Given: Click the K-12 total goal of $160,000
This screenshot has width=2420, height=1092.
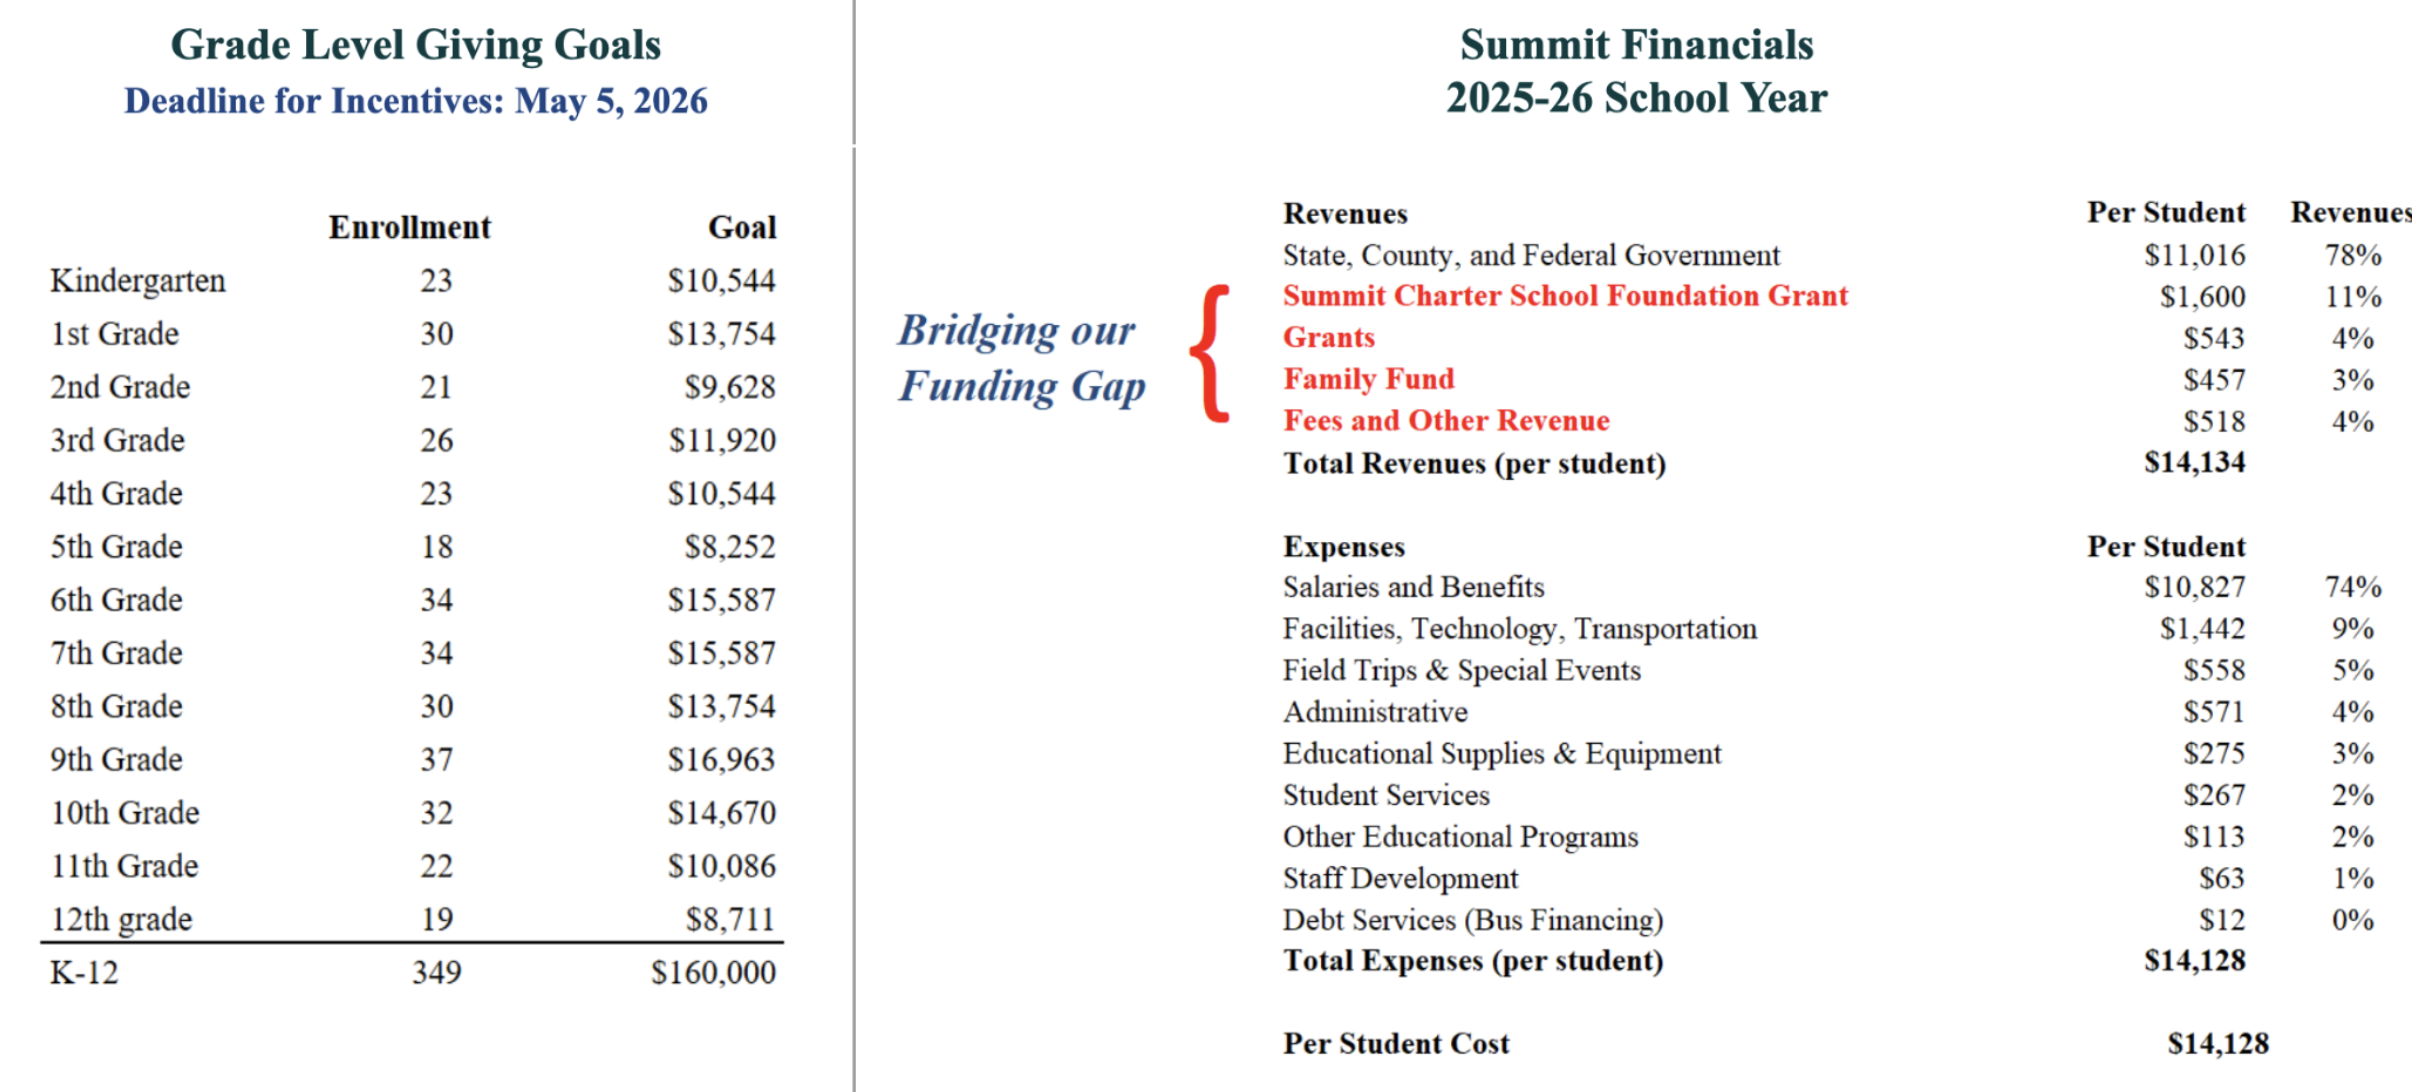Looking at the screenshot, I should click(x=713, y=973).
